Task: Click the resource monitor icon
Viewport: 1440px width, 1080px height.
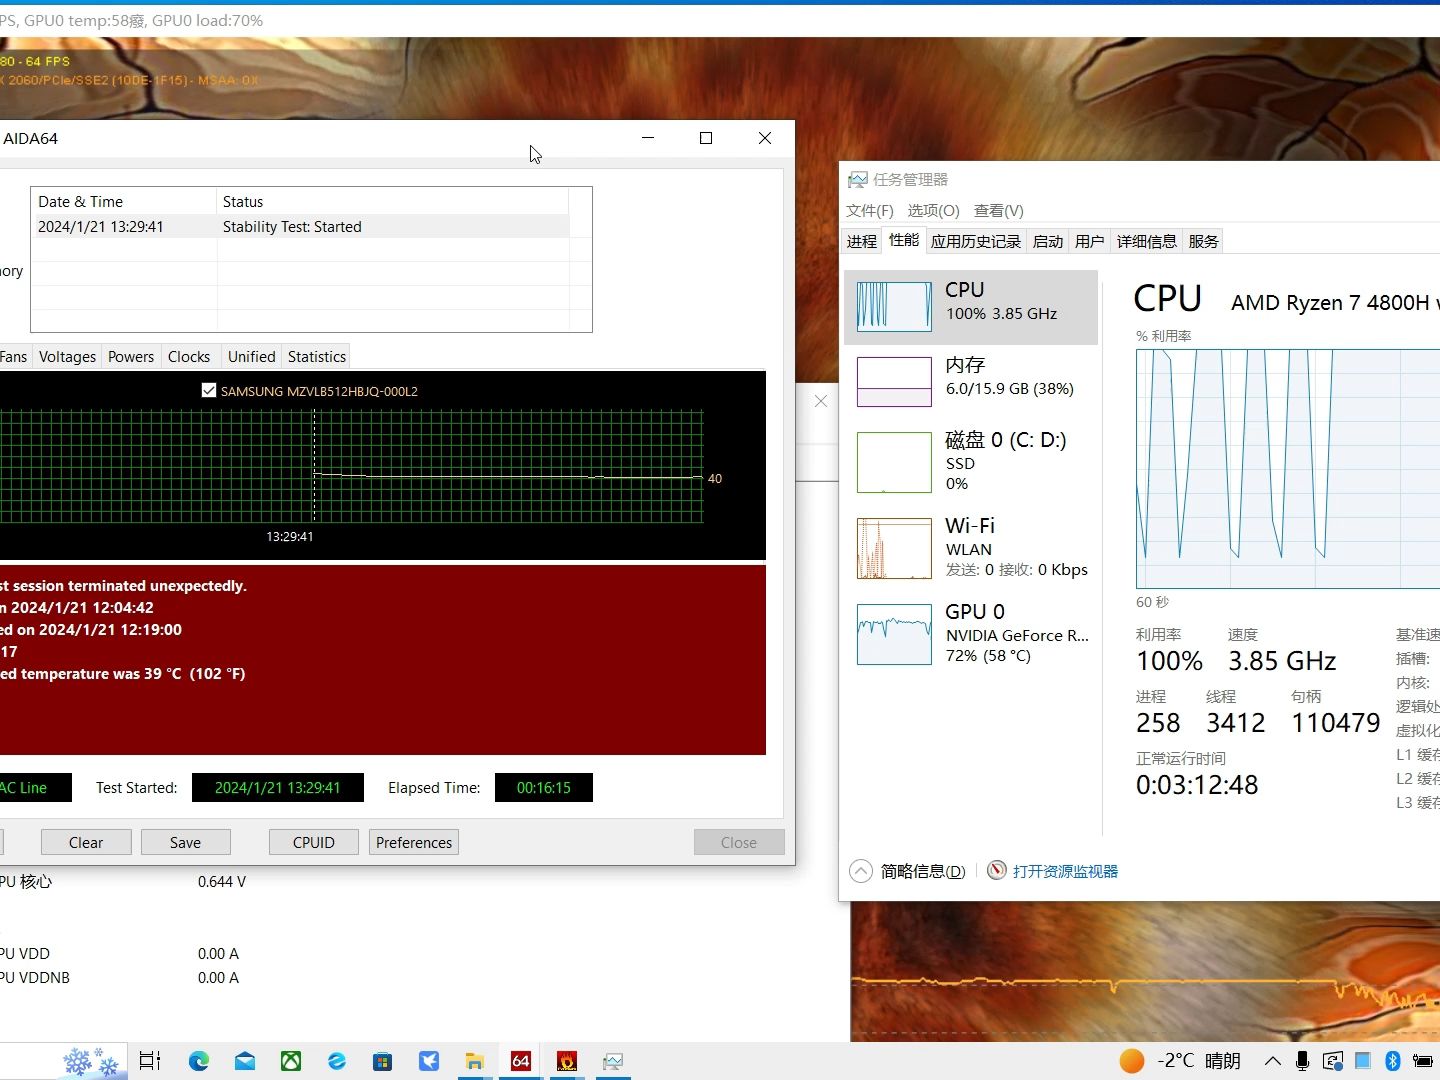Action: (x=996, y=870)
